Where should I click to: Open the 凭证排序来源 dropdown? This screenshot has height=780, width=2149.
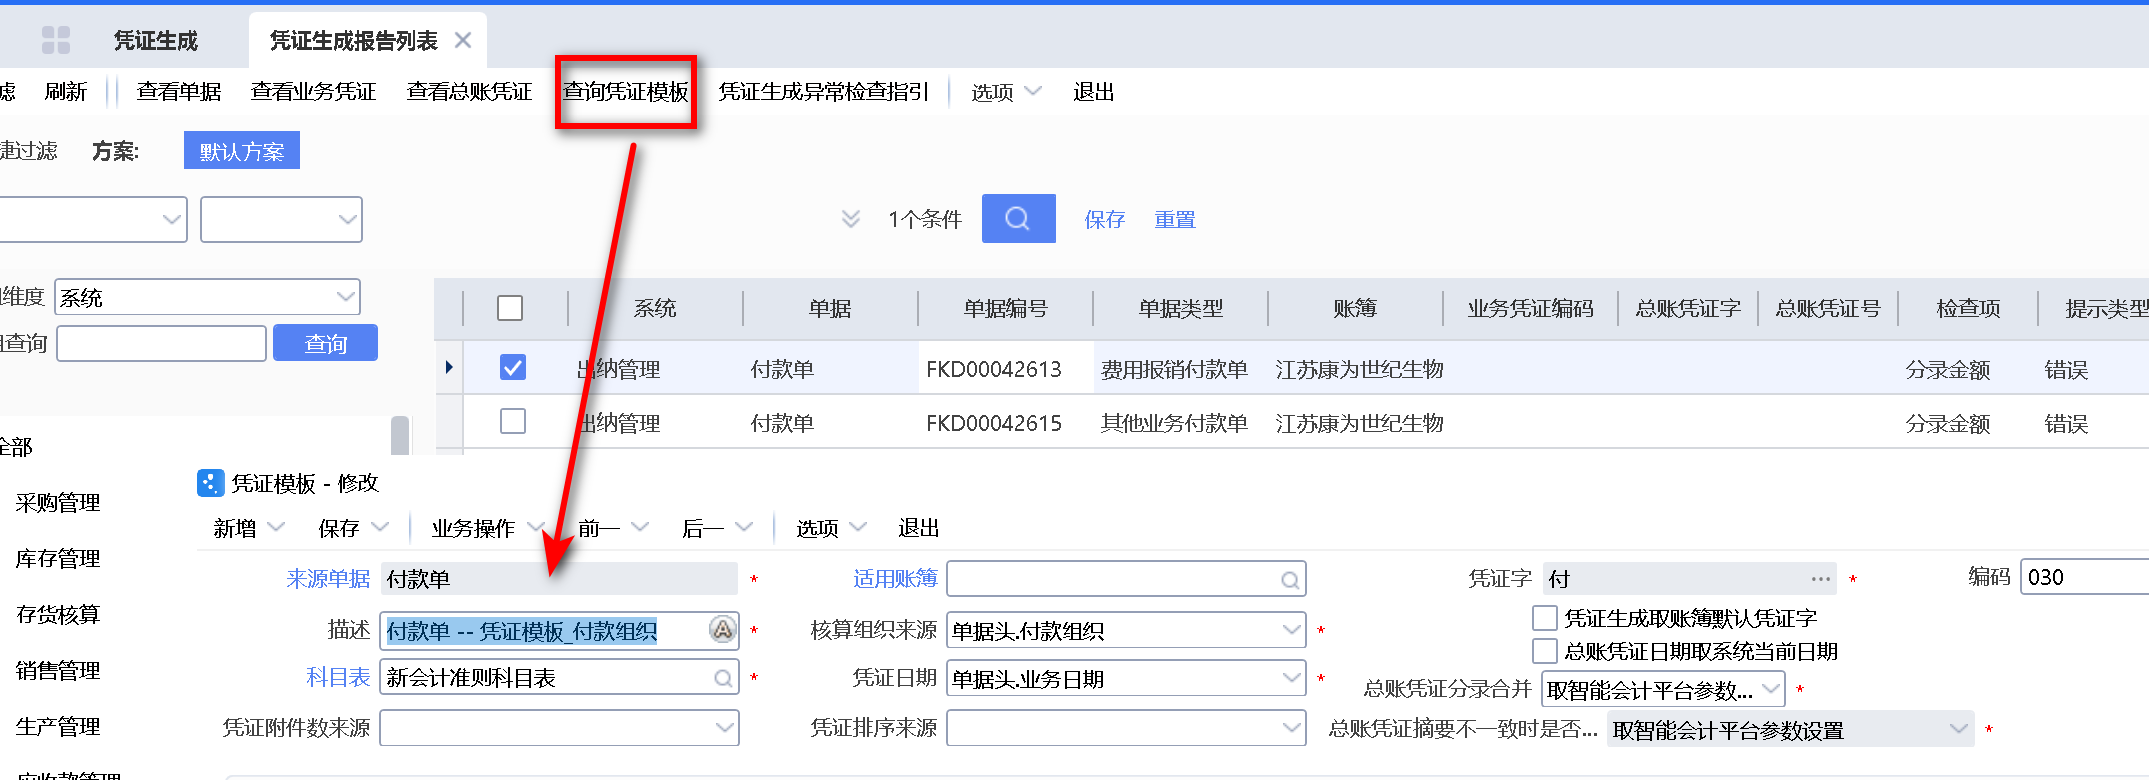1291,728
